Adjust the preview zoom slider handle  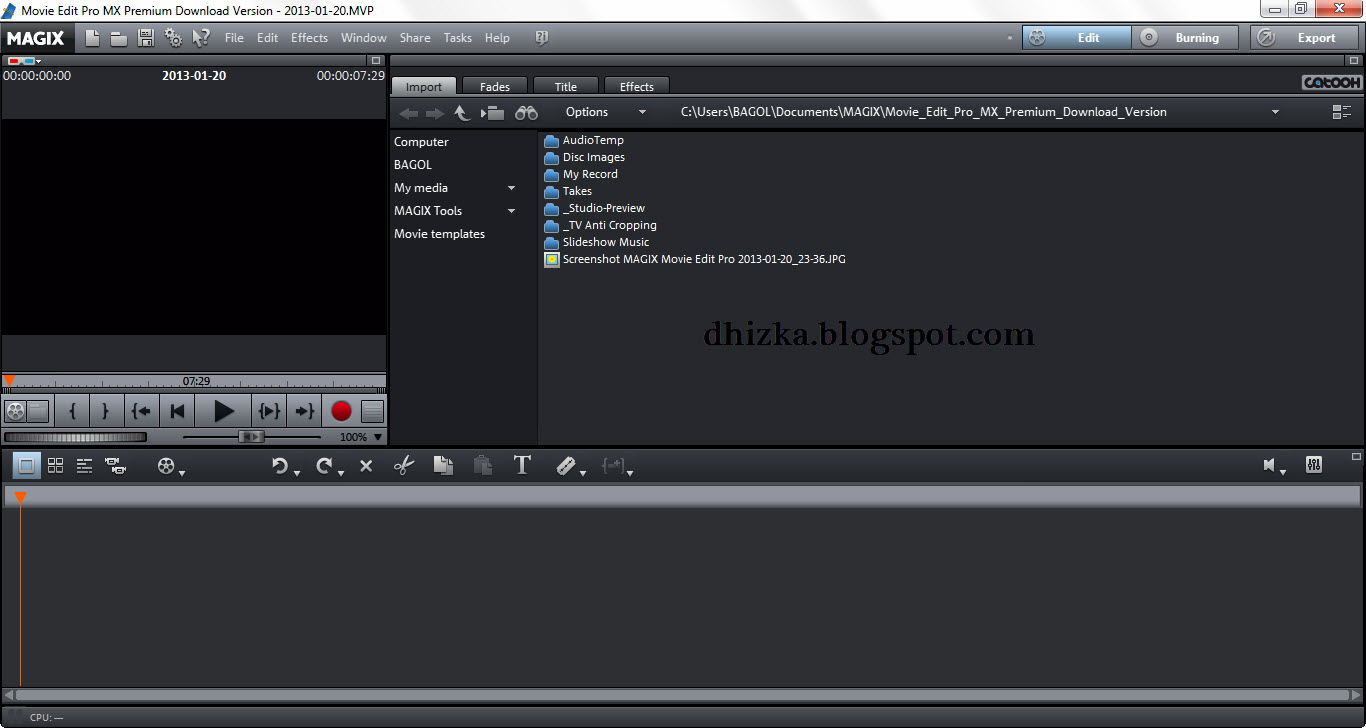(251, 436)
